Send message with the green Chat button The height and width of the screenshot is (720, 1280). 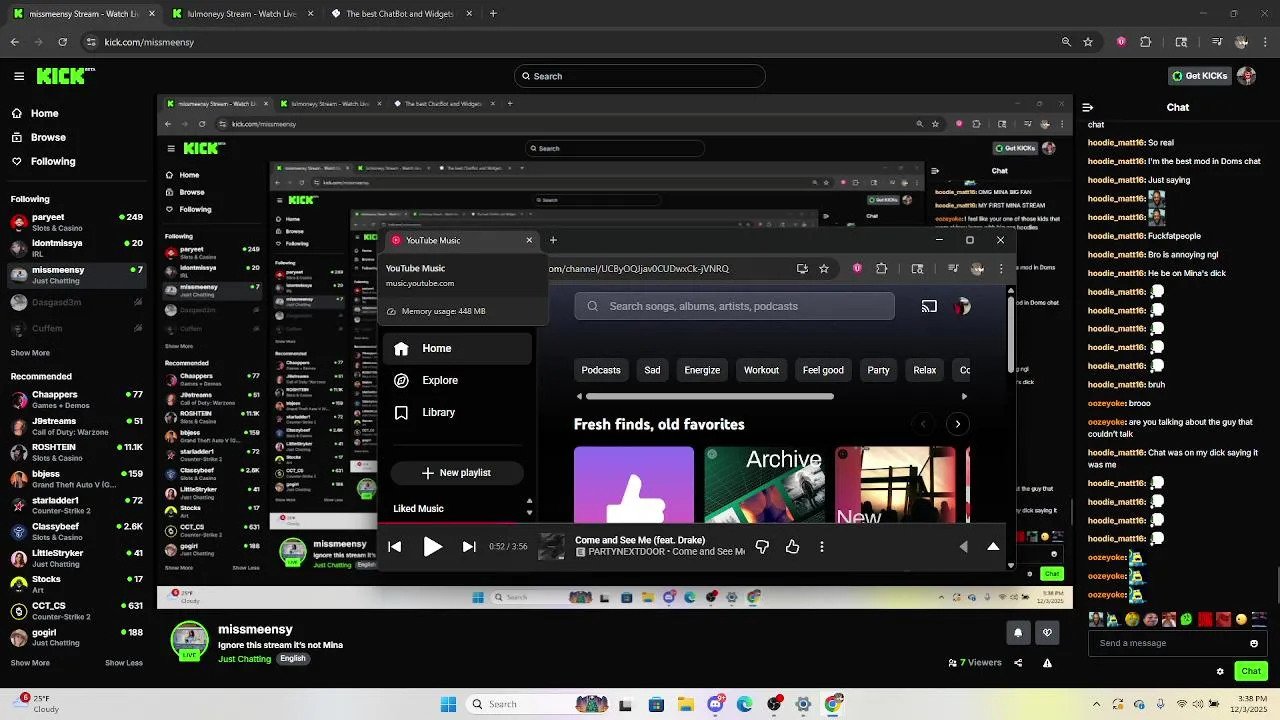click(1251, 671)
